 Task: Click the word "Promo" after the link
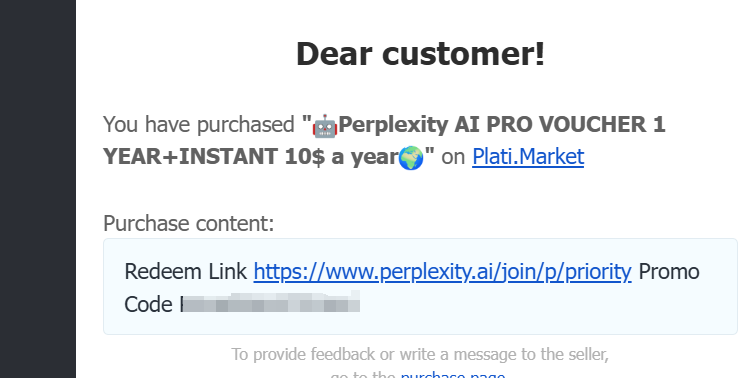pos(669,272)
